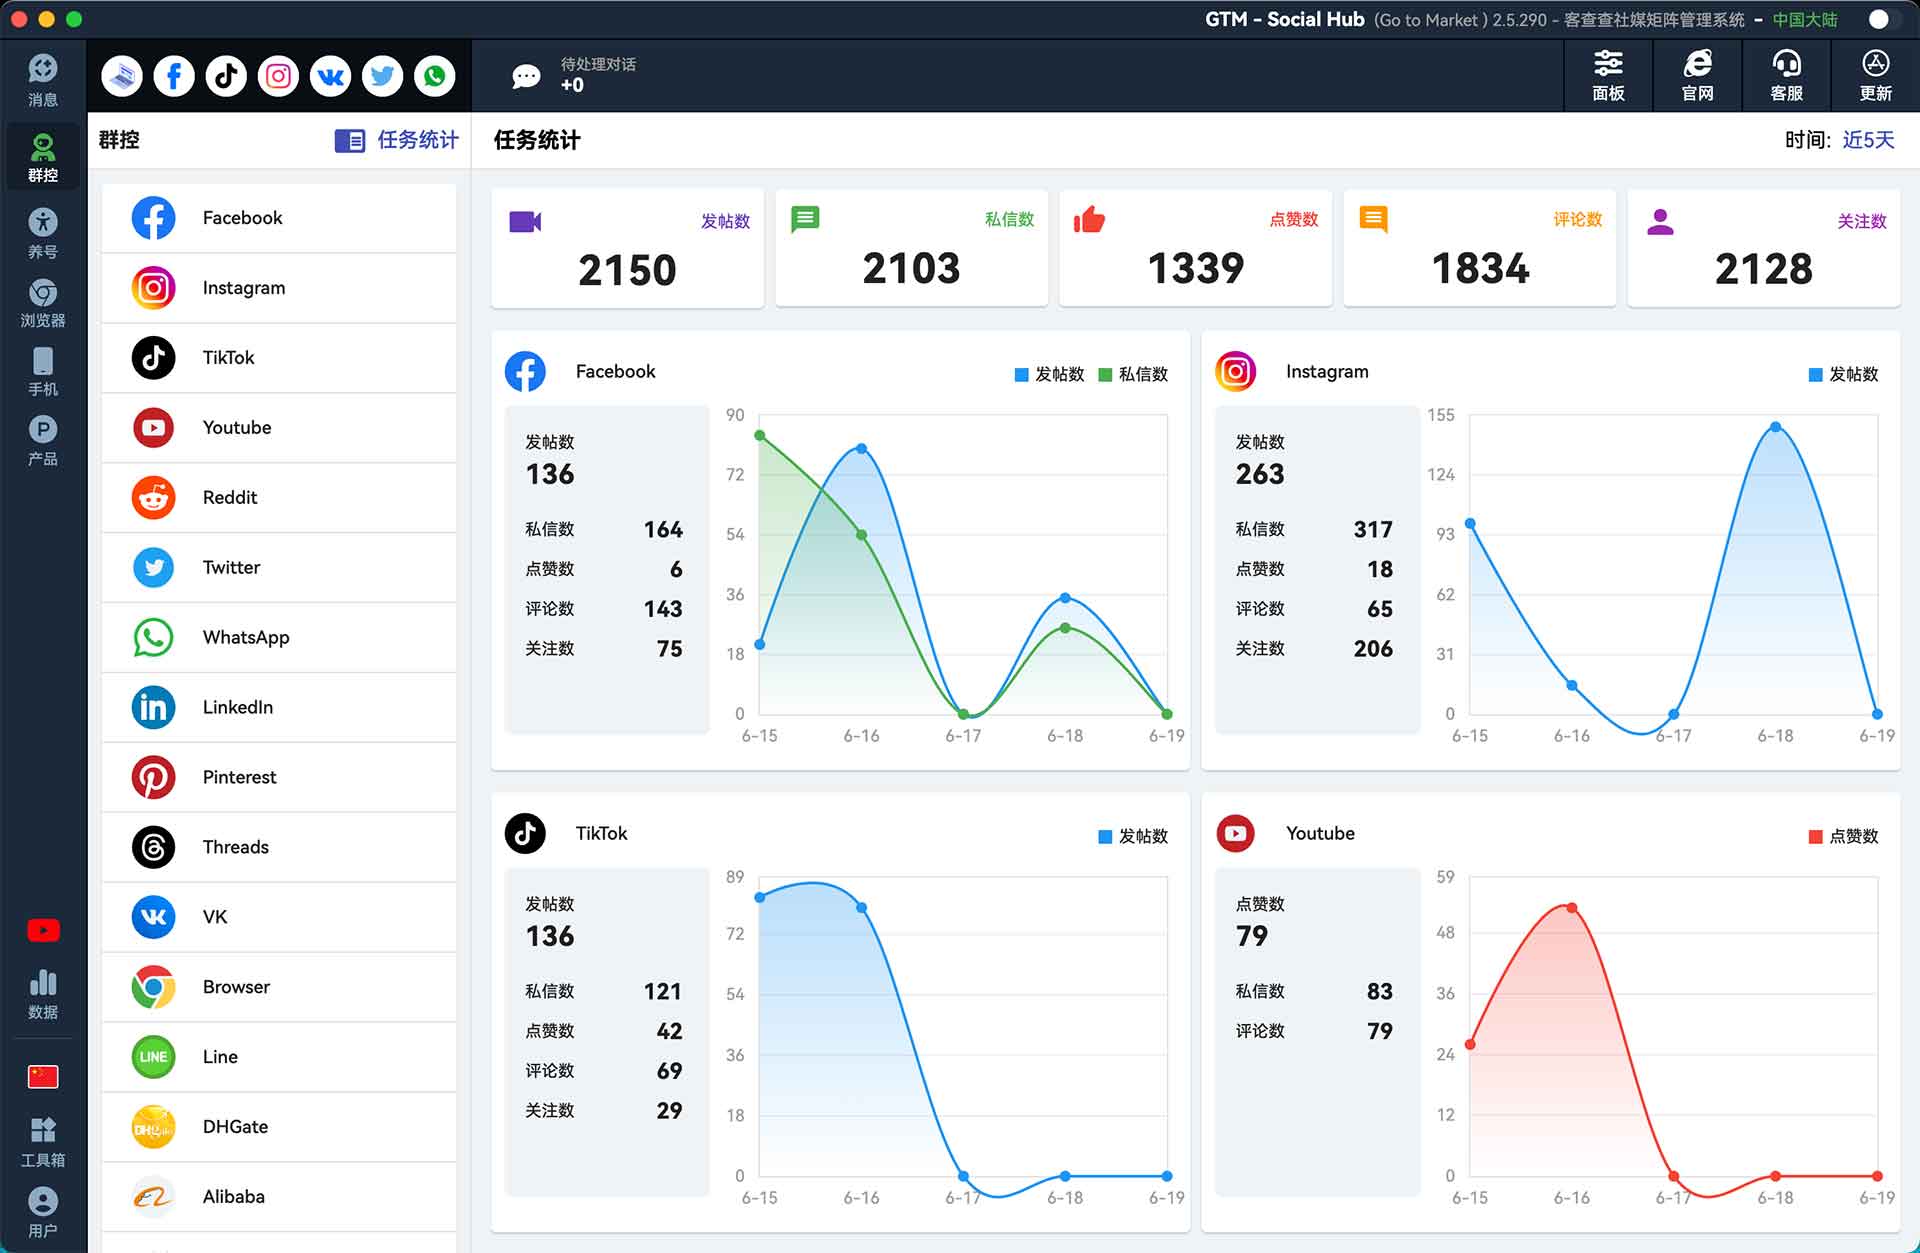Select Twitter in the platform list
The width and height of the screenshot is (1920, 1253).
(x=279, y=568)
